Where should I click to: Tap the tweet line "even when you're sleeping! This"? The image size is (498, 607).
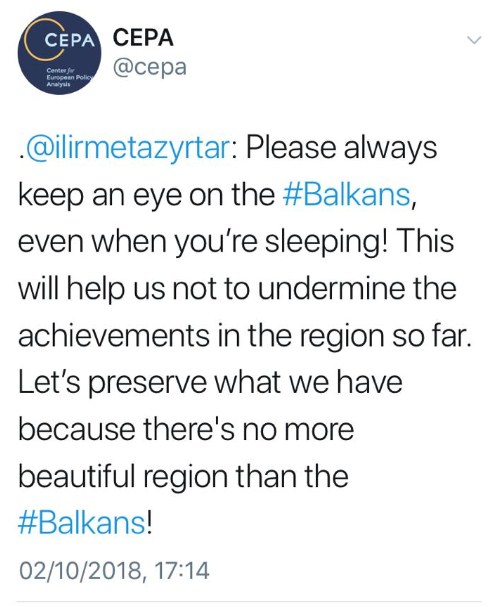click(x=236, y=242)
